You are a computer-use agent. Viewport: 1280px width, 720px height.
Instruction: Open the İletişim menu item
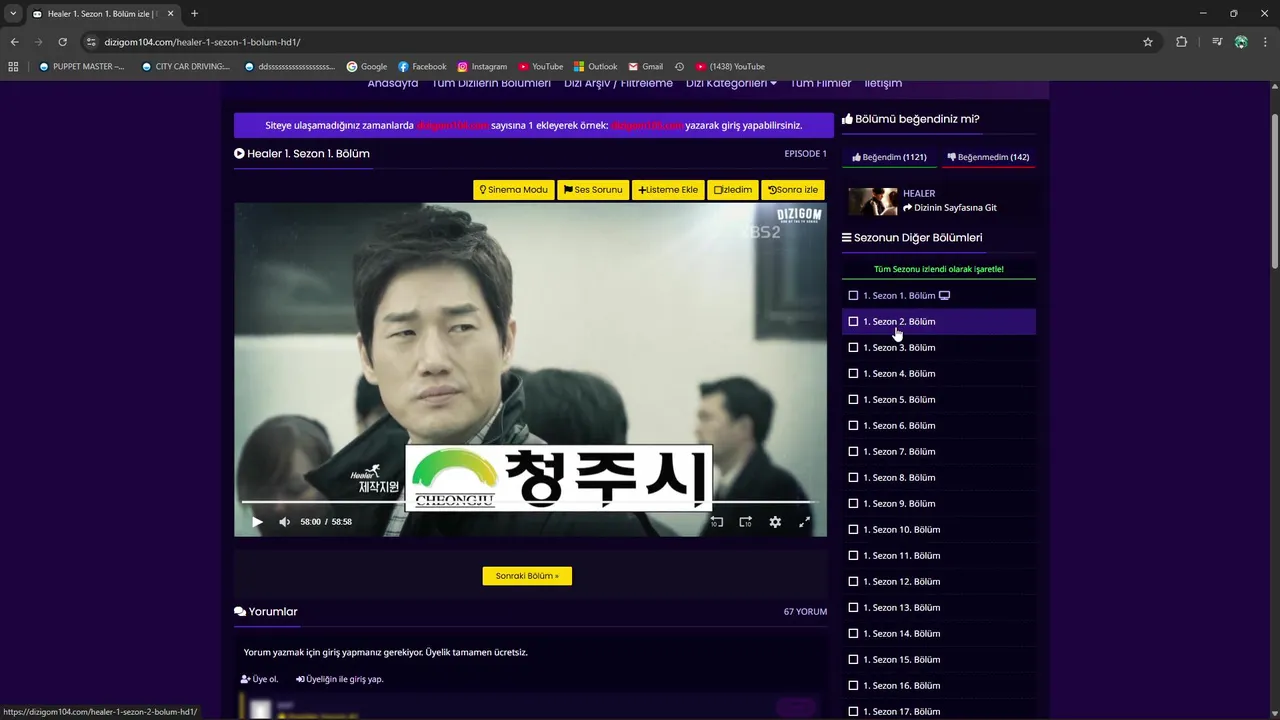point(883,84)
